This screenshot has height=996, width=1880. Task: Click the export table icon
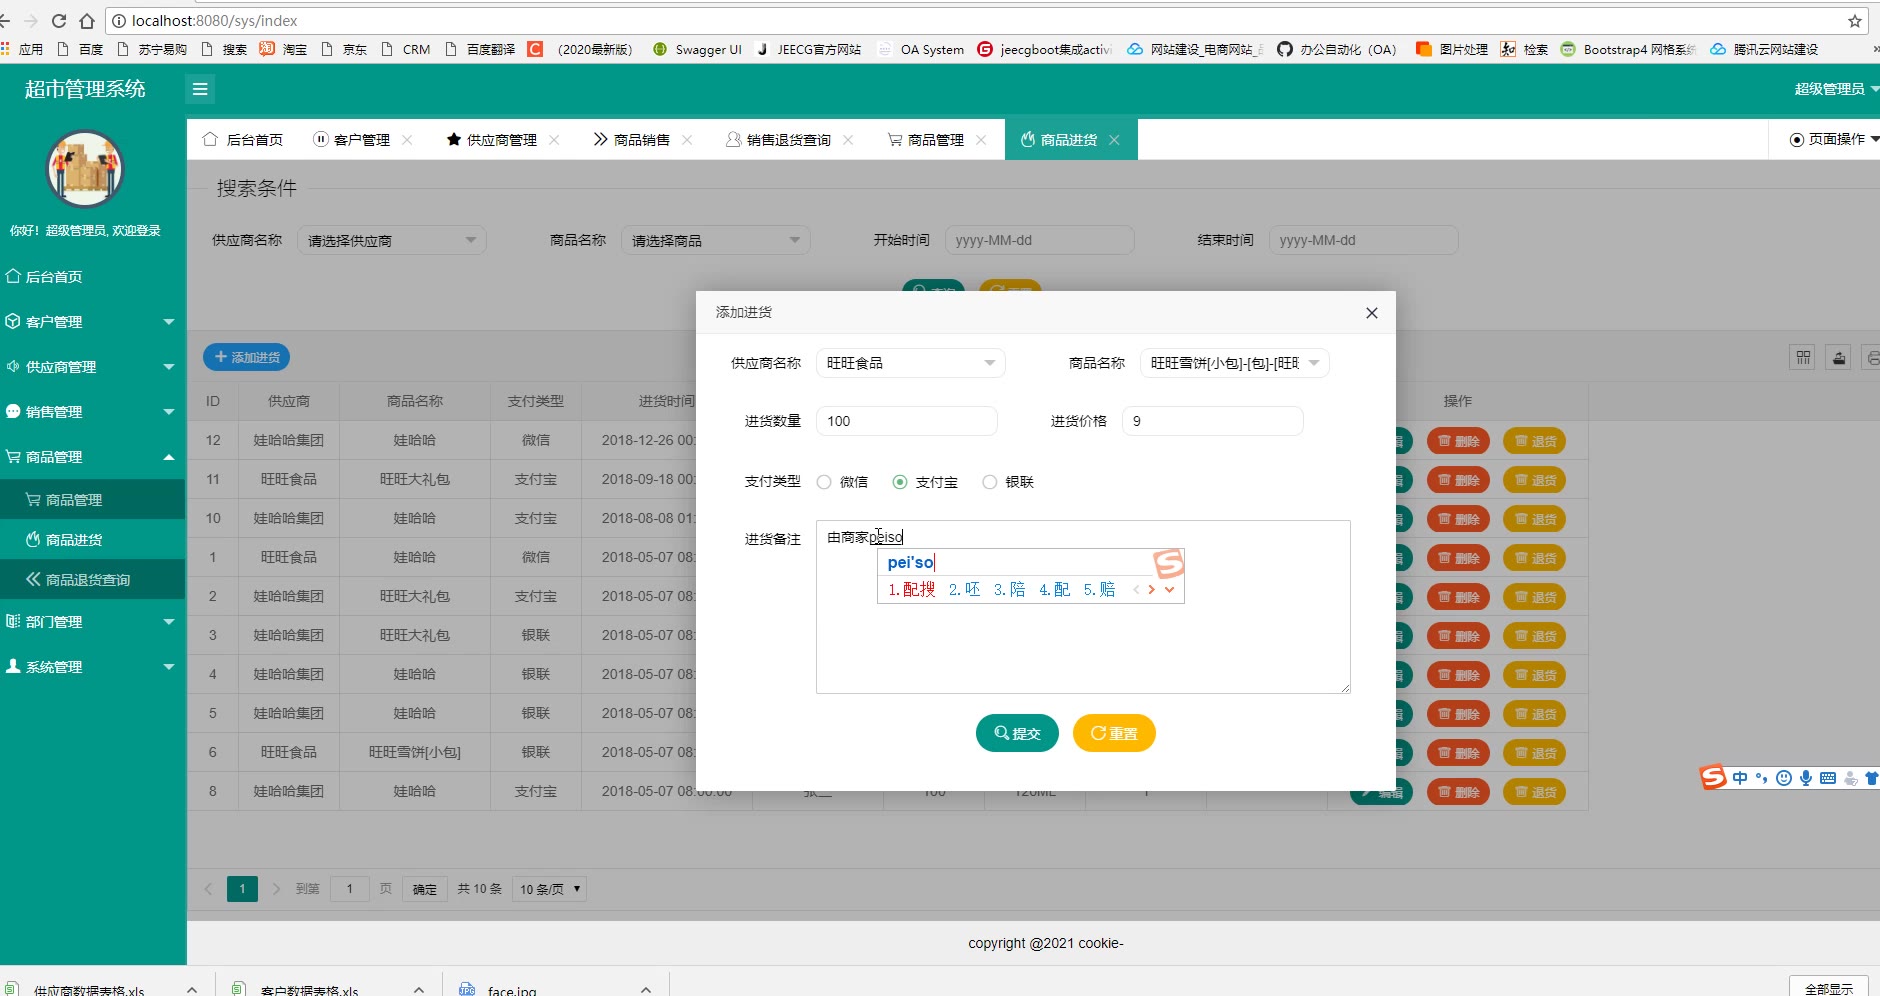click(x=1839, y=358)
